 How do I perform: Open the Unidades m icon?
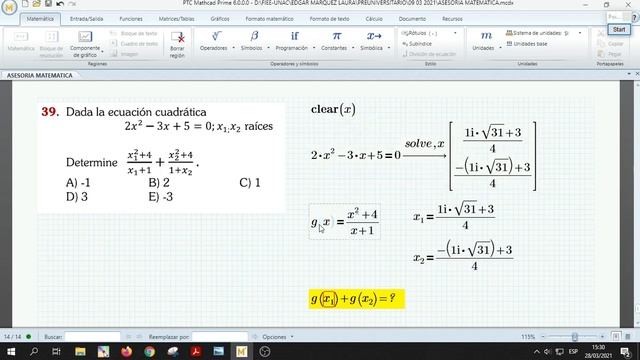tap(486, 36)
